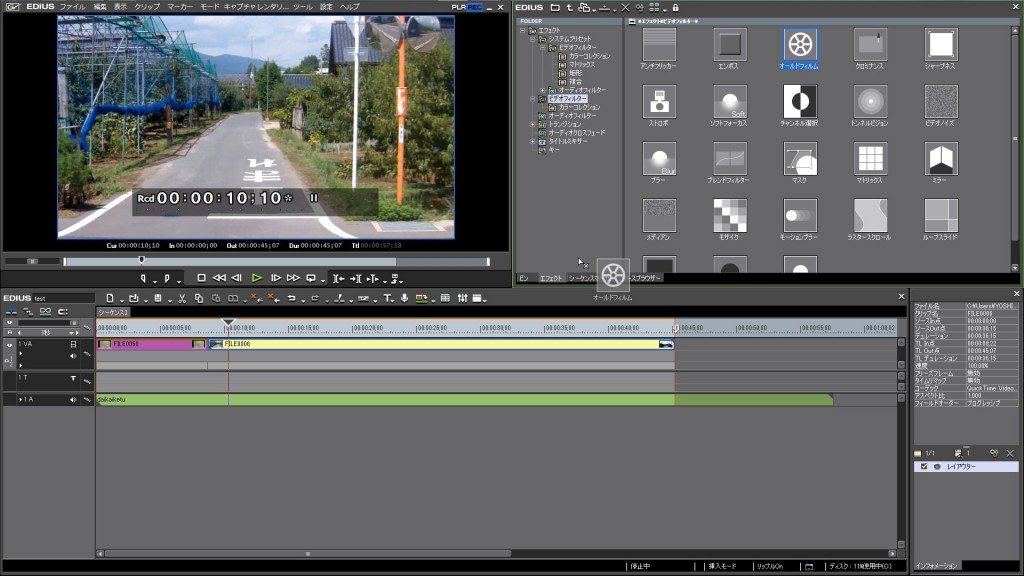Click the rewind button in player controls

pyautogui.click(x=219, y=278)
